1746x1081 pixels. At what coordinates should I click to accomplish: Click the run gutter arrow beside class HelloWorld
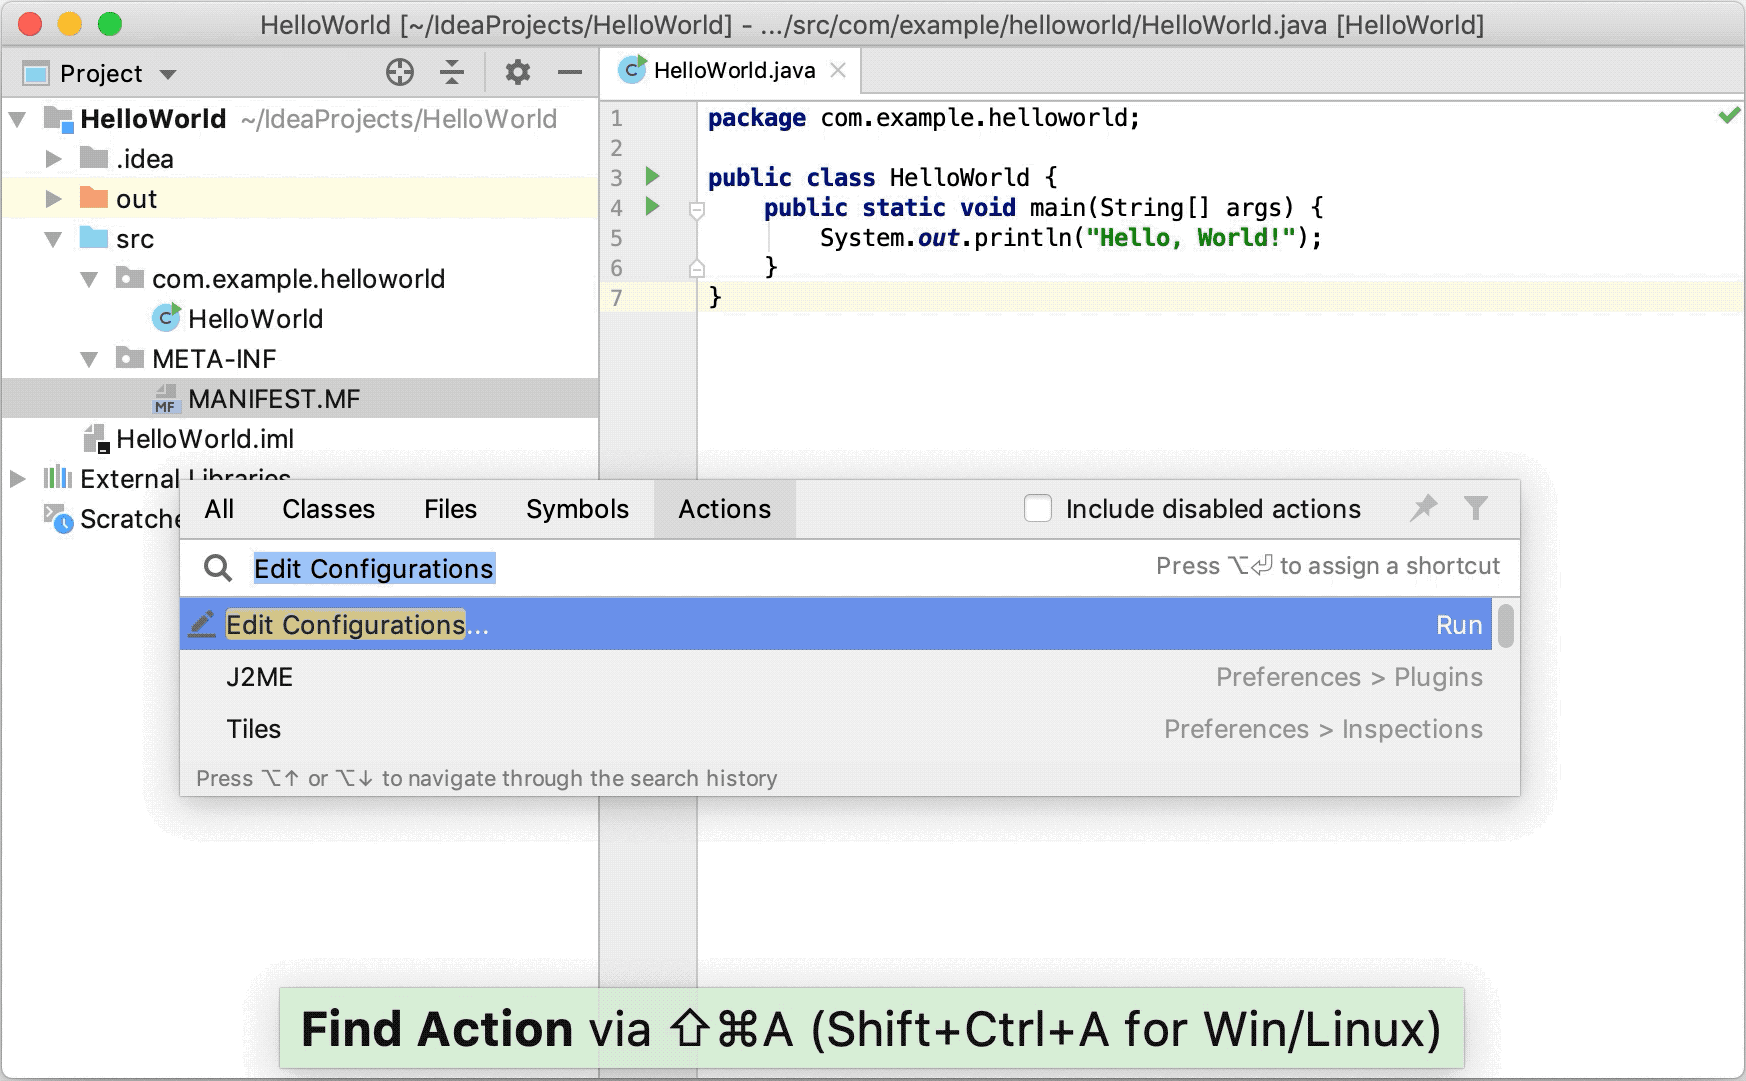click(x=653, y=177)
